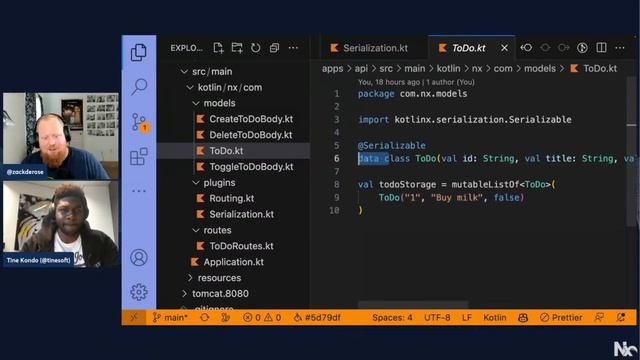Open Application.kt file

(233, 262)
